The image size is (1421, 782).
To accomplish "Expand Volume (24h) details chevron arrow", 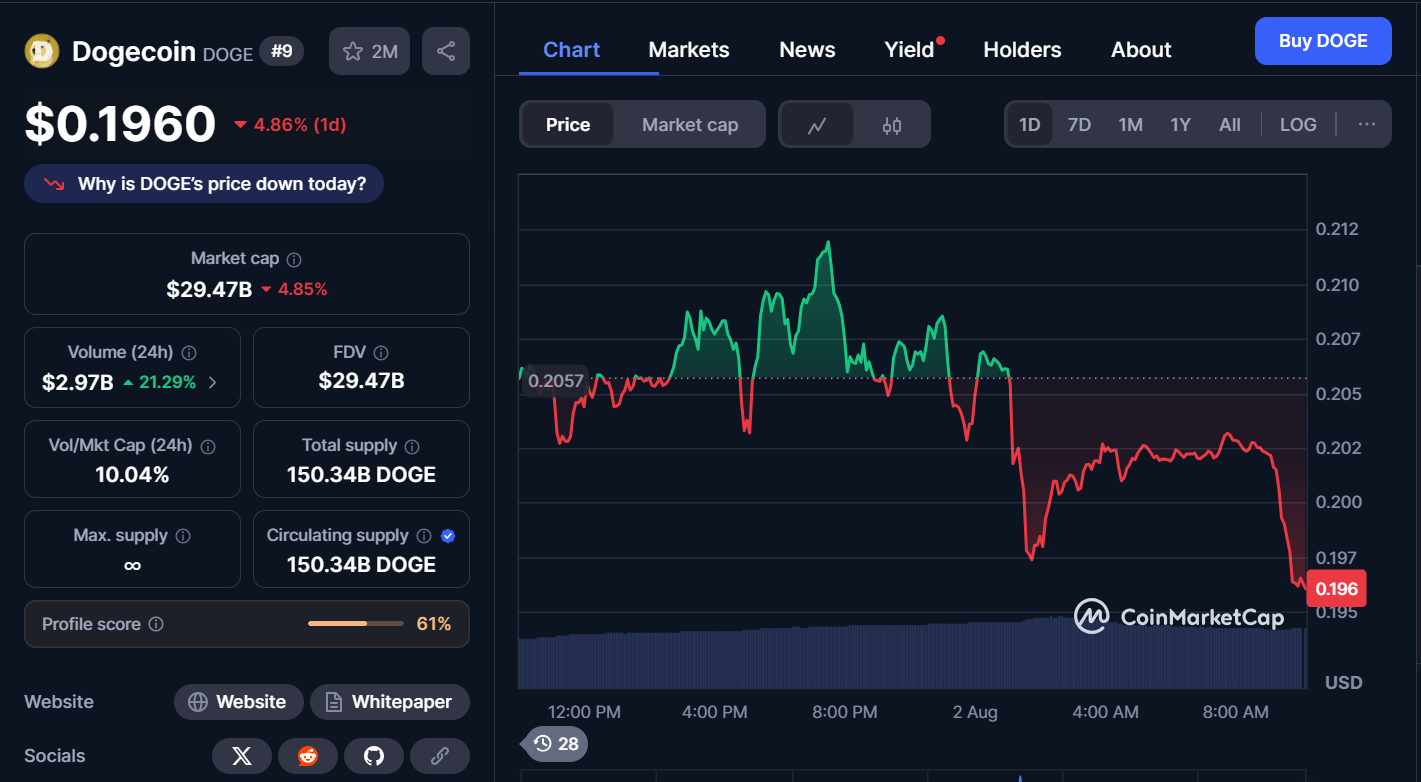I will click(x=212, y=382).
